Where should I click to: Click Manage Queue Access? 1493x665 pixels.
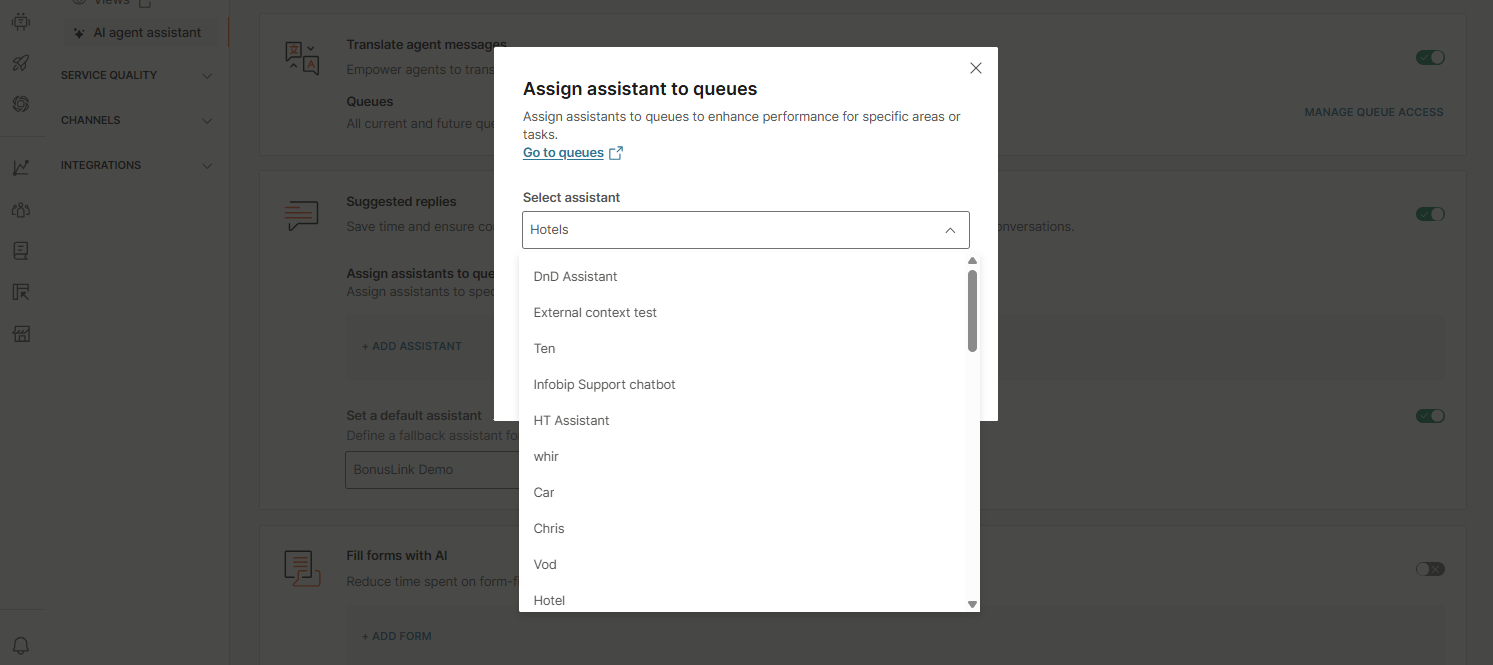[x=1373, y=112]
